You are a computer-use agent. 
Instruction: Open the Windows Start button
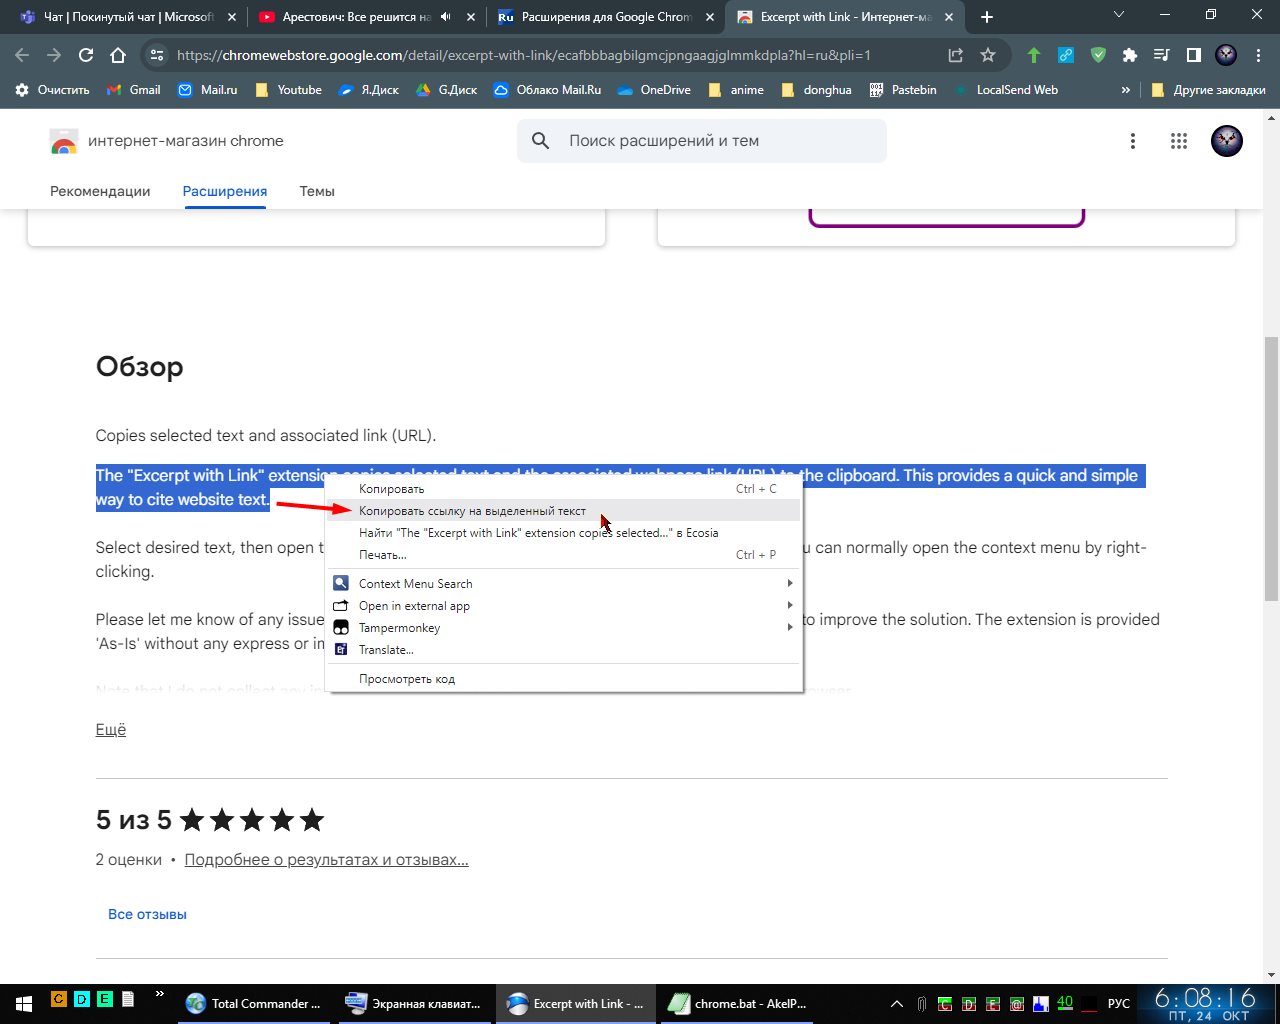click(x=23, y=1002)
